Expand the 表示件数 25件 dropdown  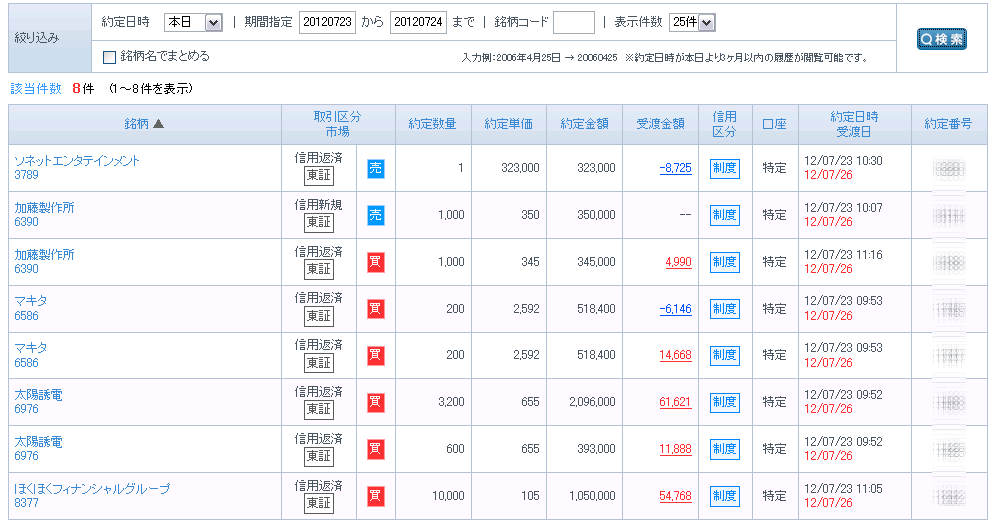pyautogui.click(x=692, y=23)
